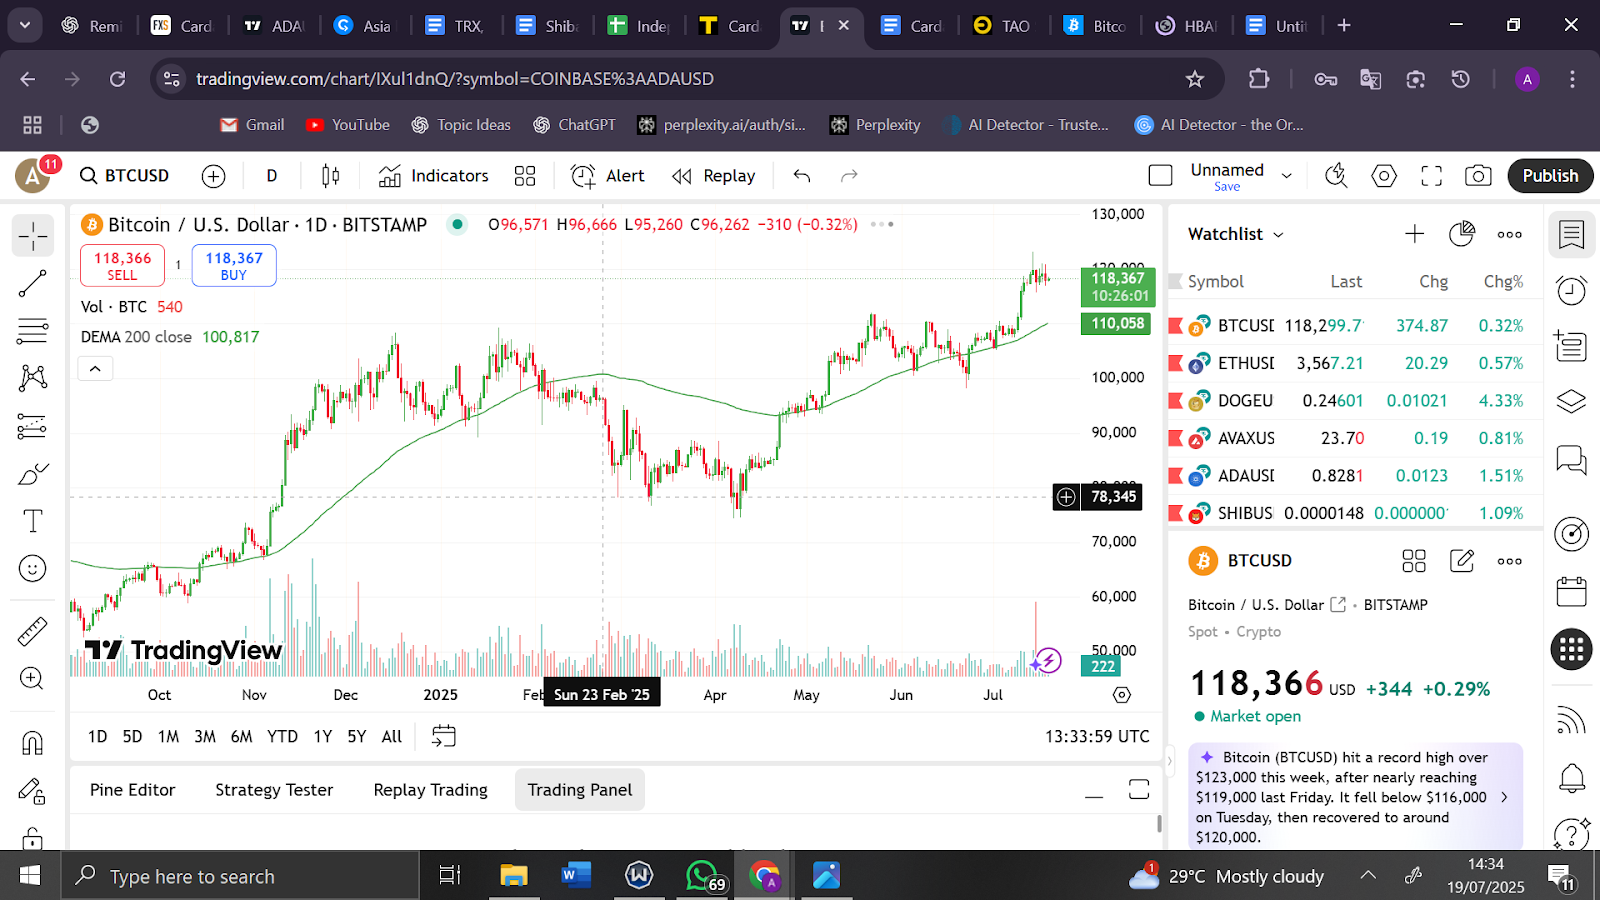This screenshot has height=900, width=1600.
Task: Open the Replay Trading tab
Action: tap(431, 790)
